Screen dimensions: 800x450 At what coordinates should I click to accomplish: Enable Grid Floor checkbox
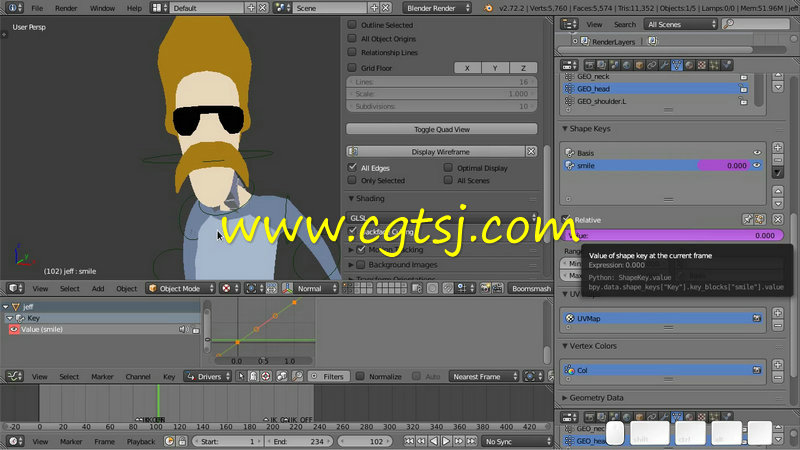(x=352, y=67)
